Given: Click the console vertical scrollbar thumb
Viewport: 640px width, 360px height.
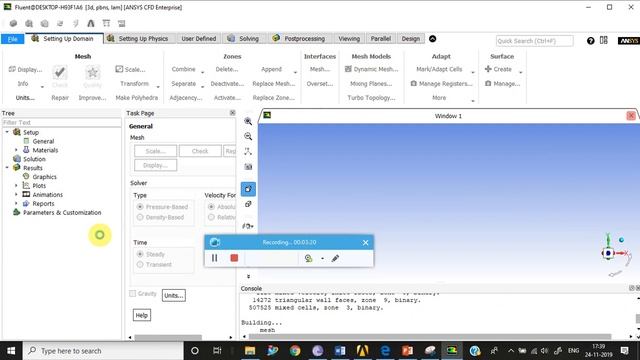Looking at the screenshot, I should tap(638, 318).
